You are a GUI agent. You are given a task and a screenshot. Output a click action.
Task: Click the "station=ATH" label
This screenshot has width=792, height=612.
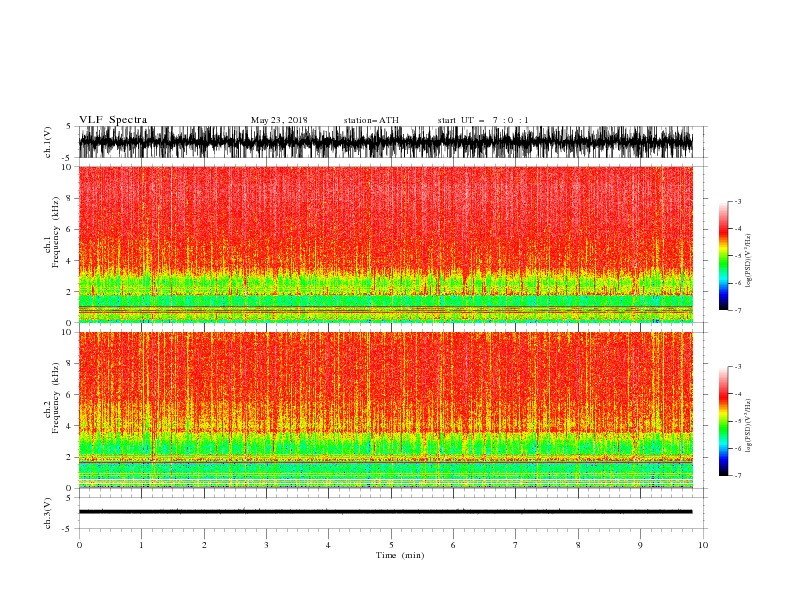371,120
